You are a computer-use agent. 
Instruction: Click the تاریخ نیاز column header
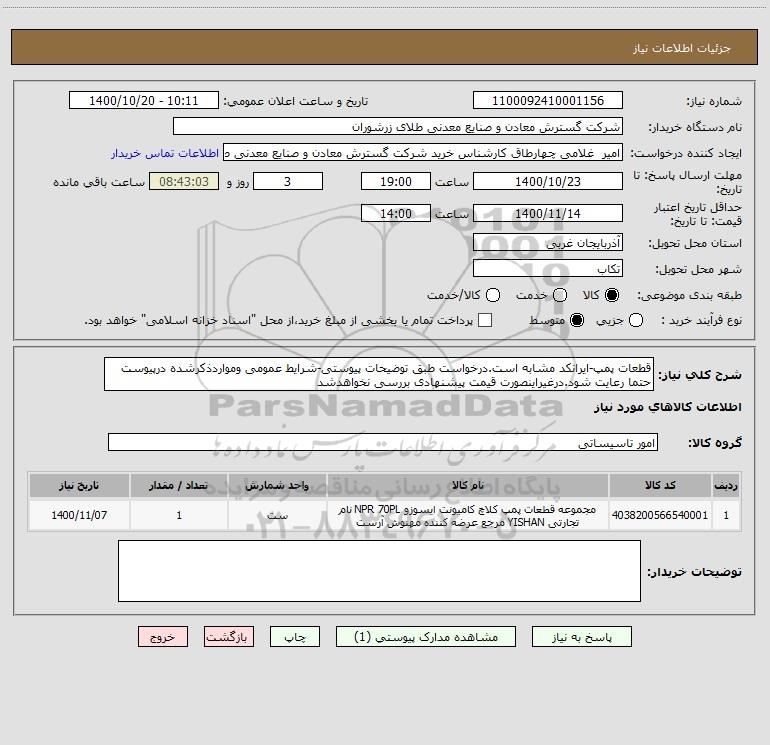pyautogui.click(x=79, y=485)
